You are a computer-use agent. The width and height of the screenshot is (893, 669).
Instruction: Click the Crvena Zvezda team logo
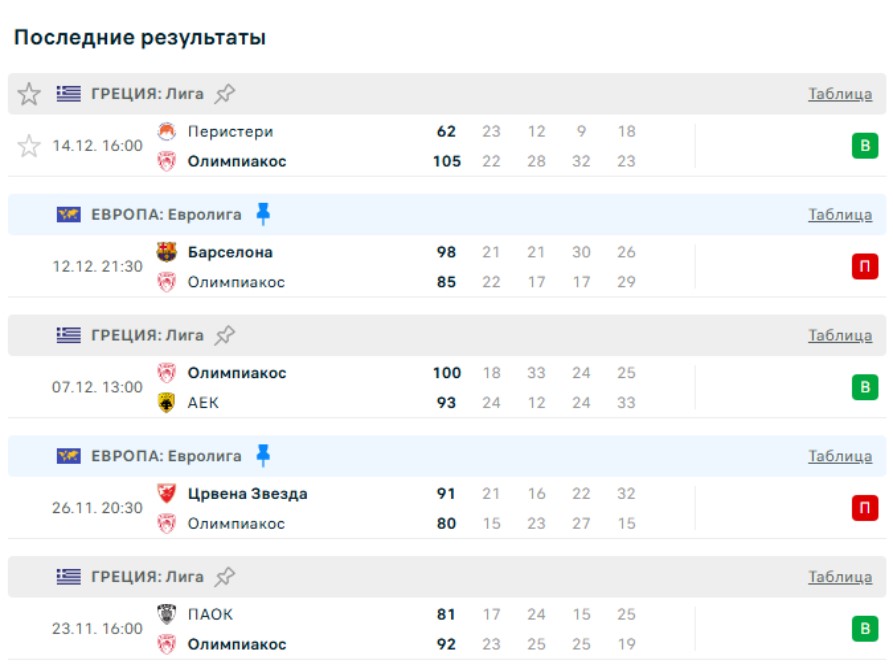coord(167,494)
